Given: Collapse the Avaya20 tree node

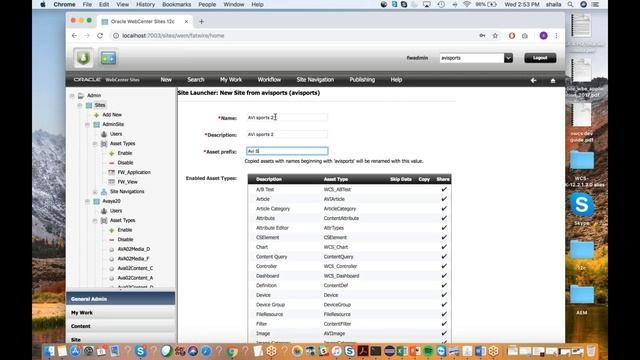Looking at the screenshot, I should pyautogui.click(x=87, y=201).
